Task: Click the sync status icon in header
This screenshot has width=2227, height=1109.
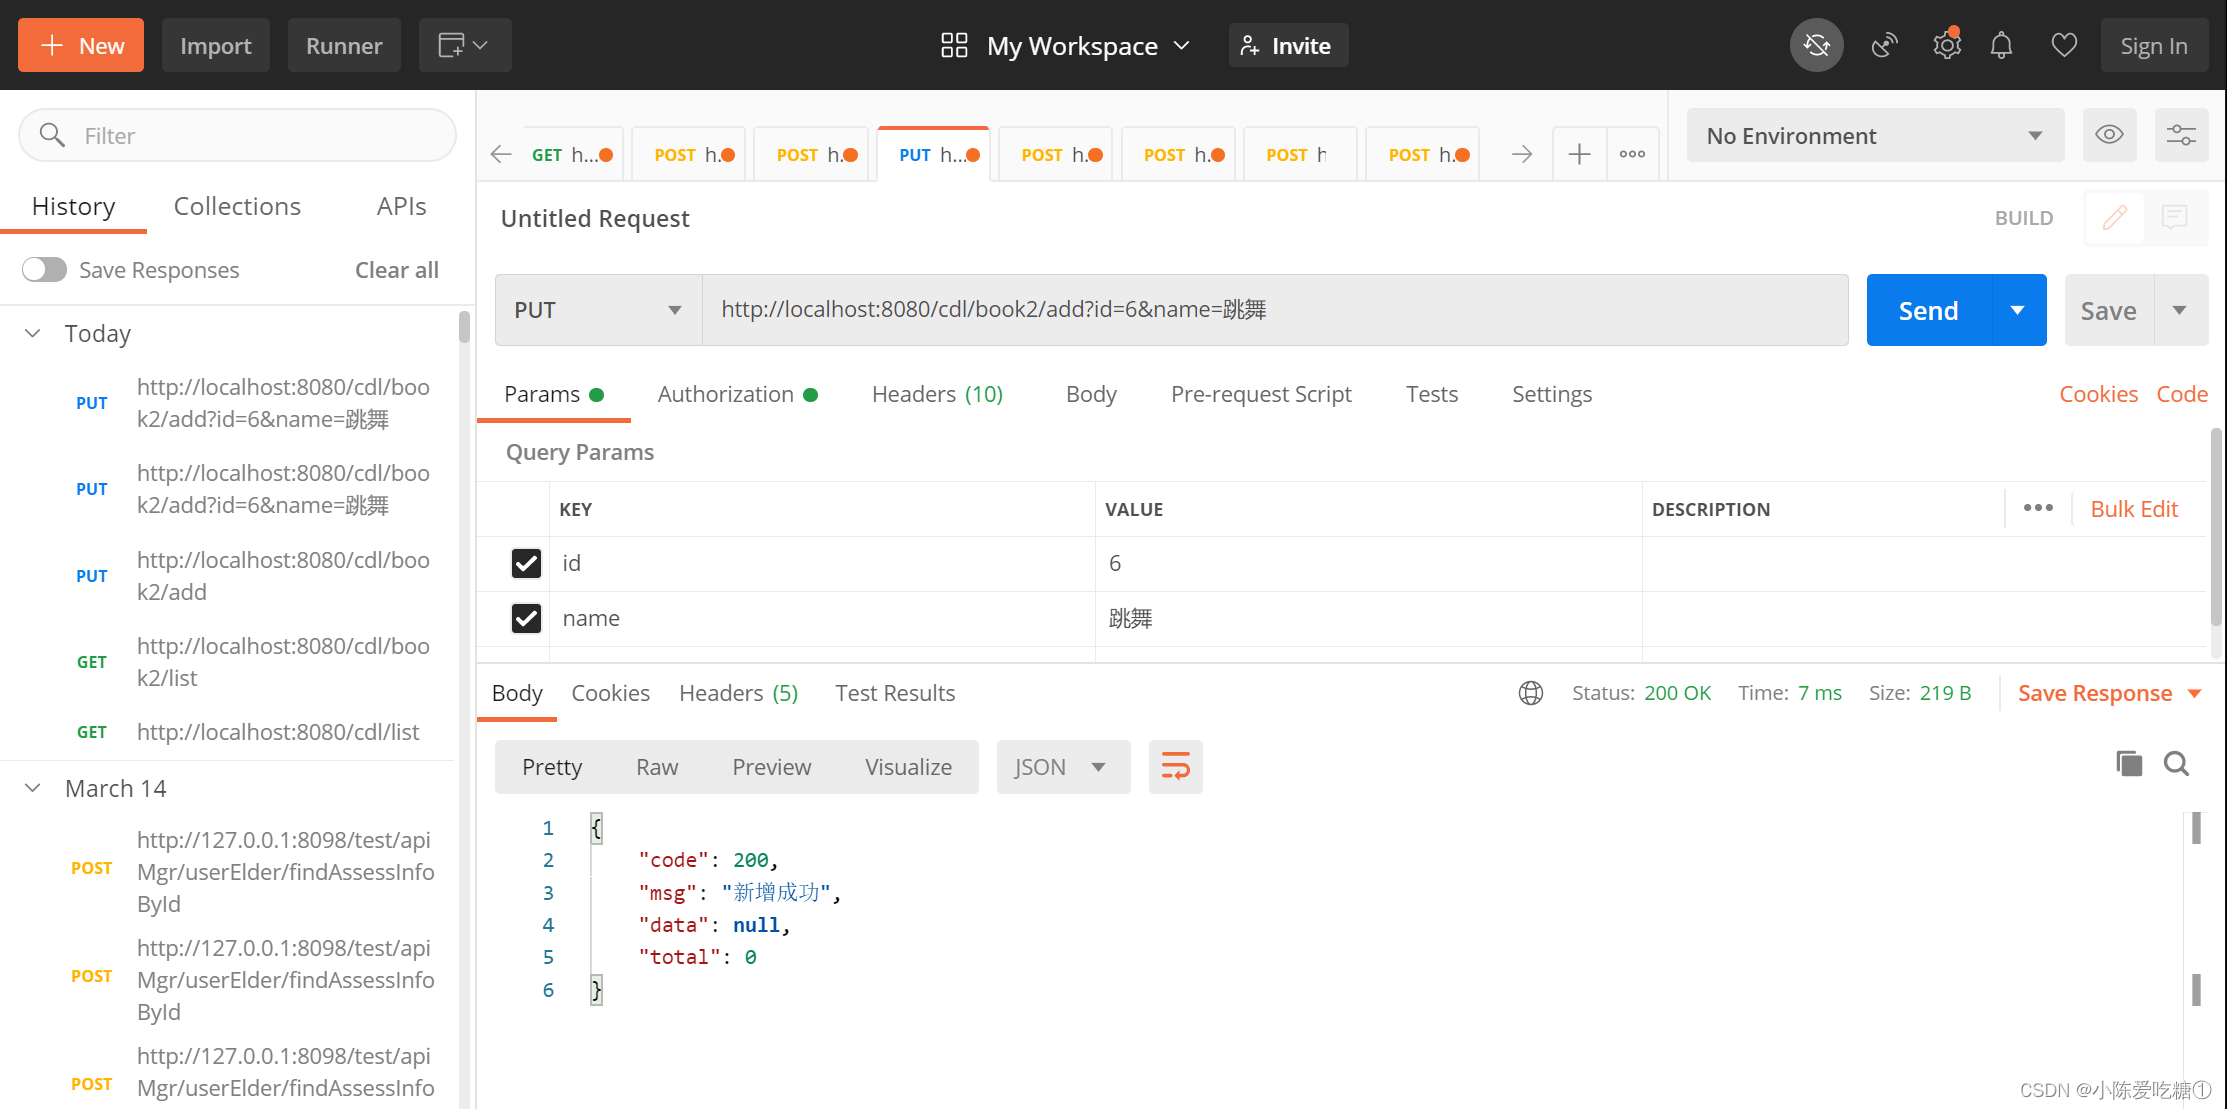Action: [1816, 45]
